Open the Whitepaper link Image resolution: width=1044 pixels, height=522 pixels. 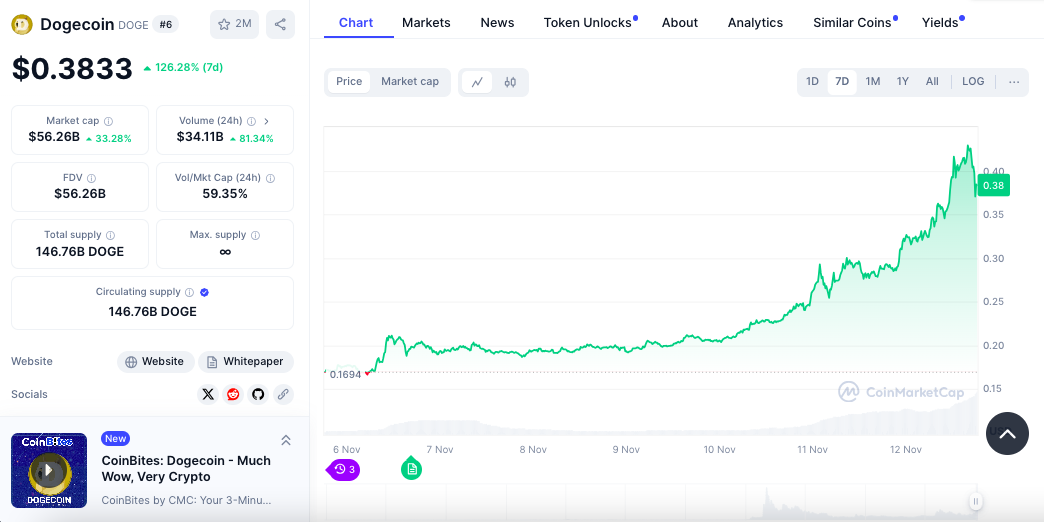(246, 362)
